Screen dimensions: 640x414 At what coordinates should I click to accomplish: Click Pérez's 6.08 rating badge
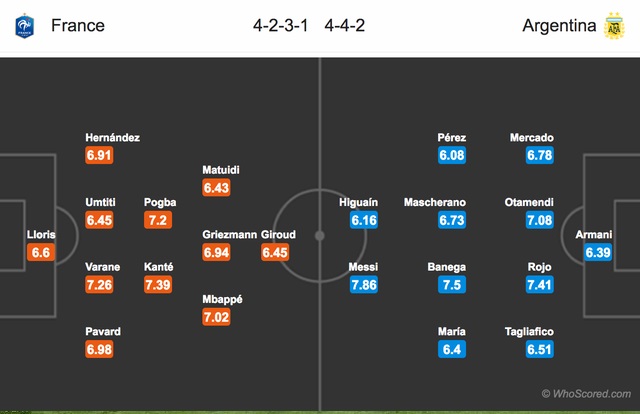[452, 155]
